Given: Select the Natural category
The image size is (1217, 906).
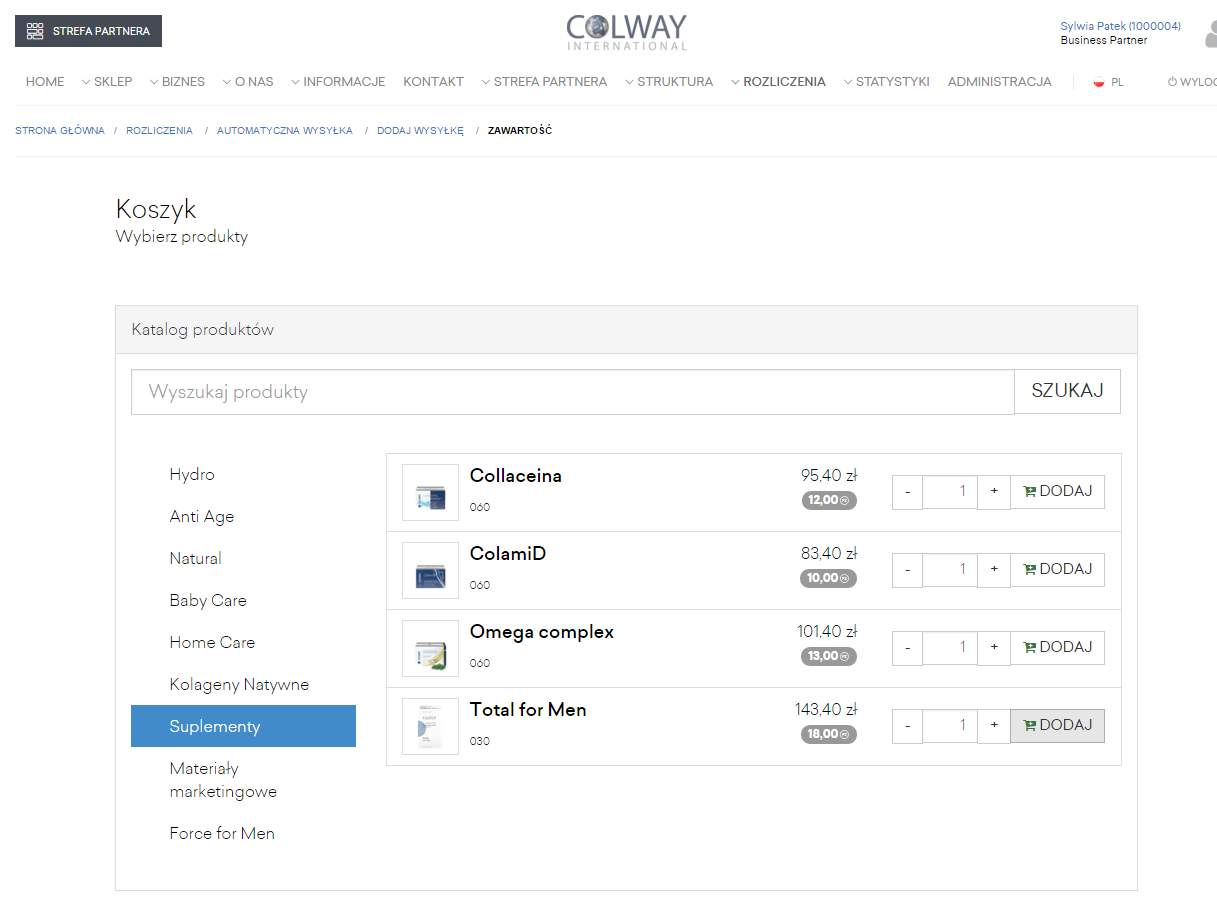Looking at the screenshot, I should [243, 559].
